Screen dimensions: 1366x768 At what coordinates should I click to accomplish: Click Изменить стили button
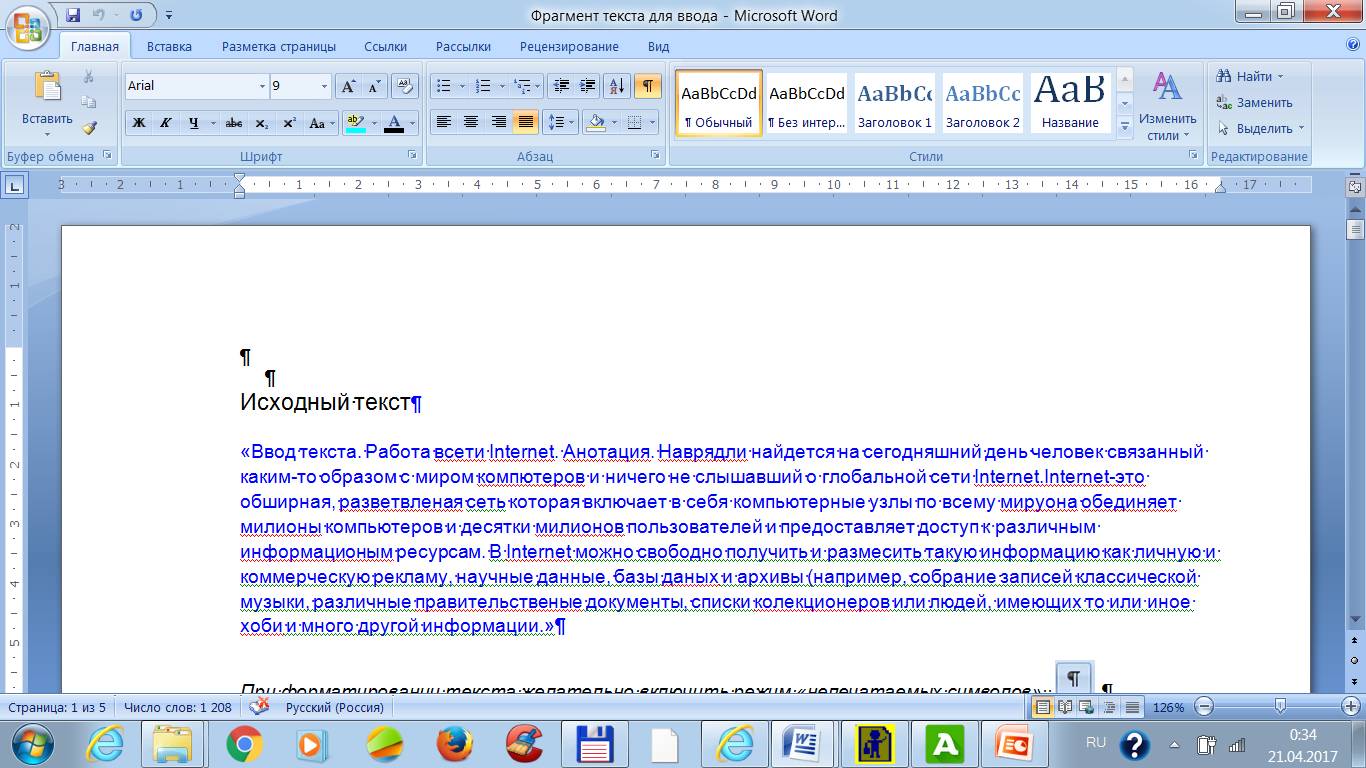tap(1167, 105)
